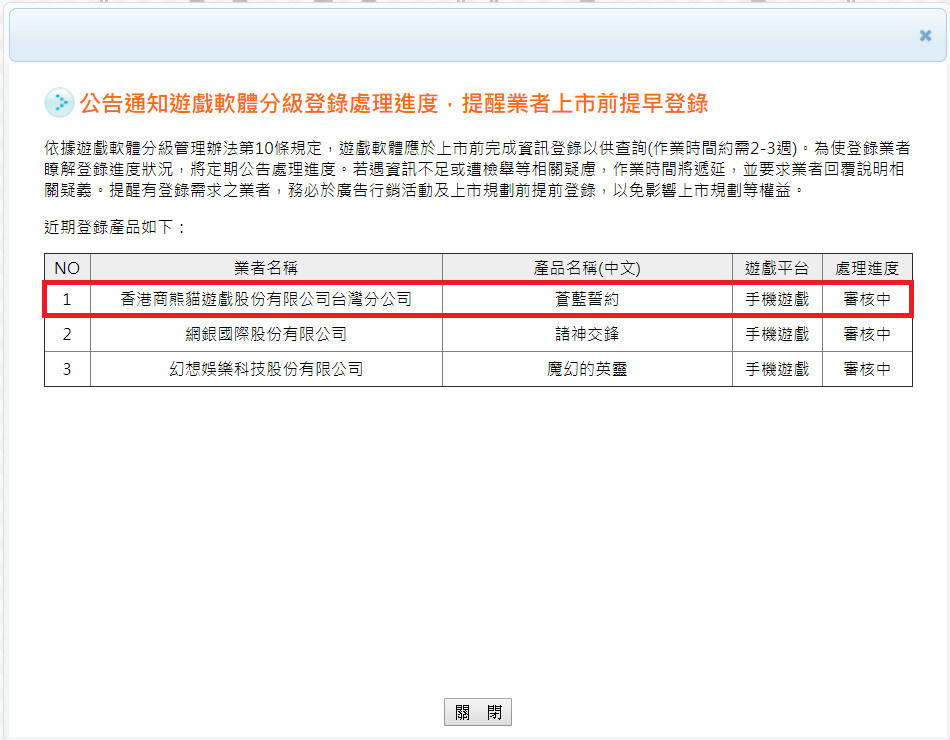Screen dimensions: 950x740
Task: Click the 手機遊戲 platform cell for 諸神交鋒
Action: tap(777, 334)
